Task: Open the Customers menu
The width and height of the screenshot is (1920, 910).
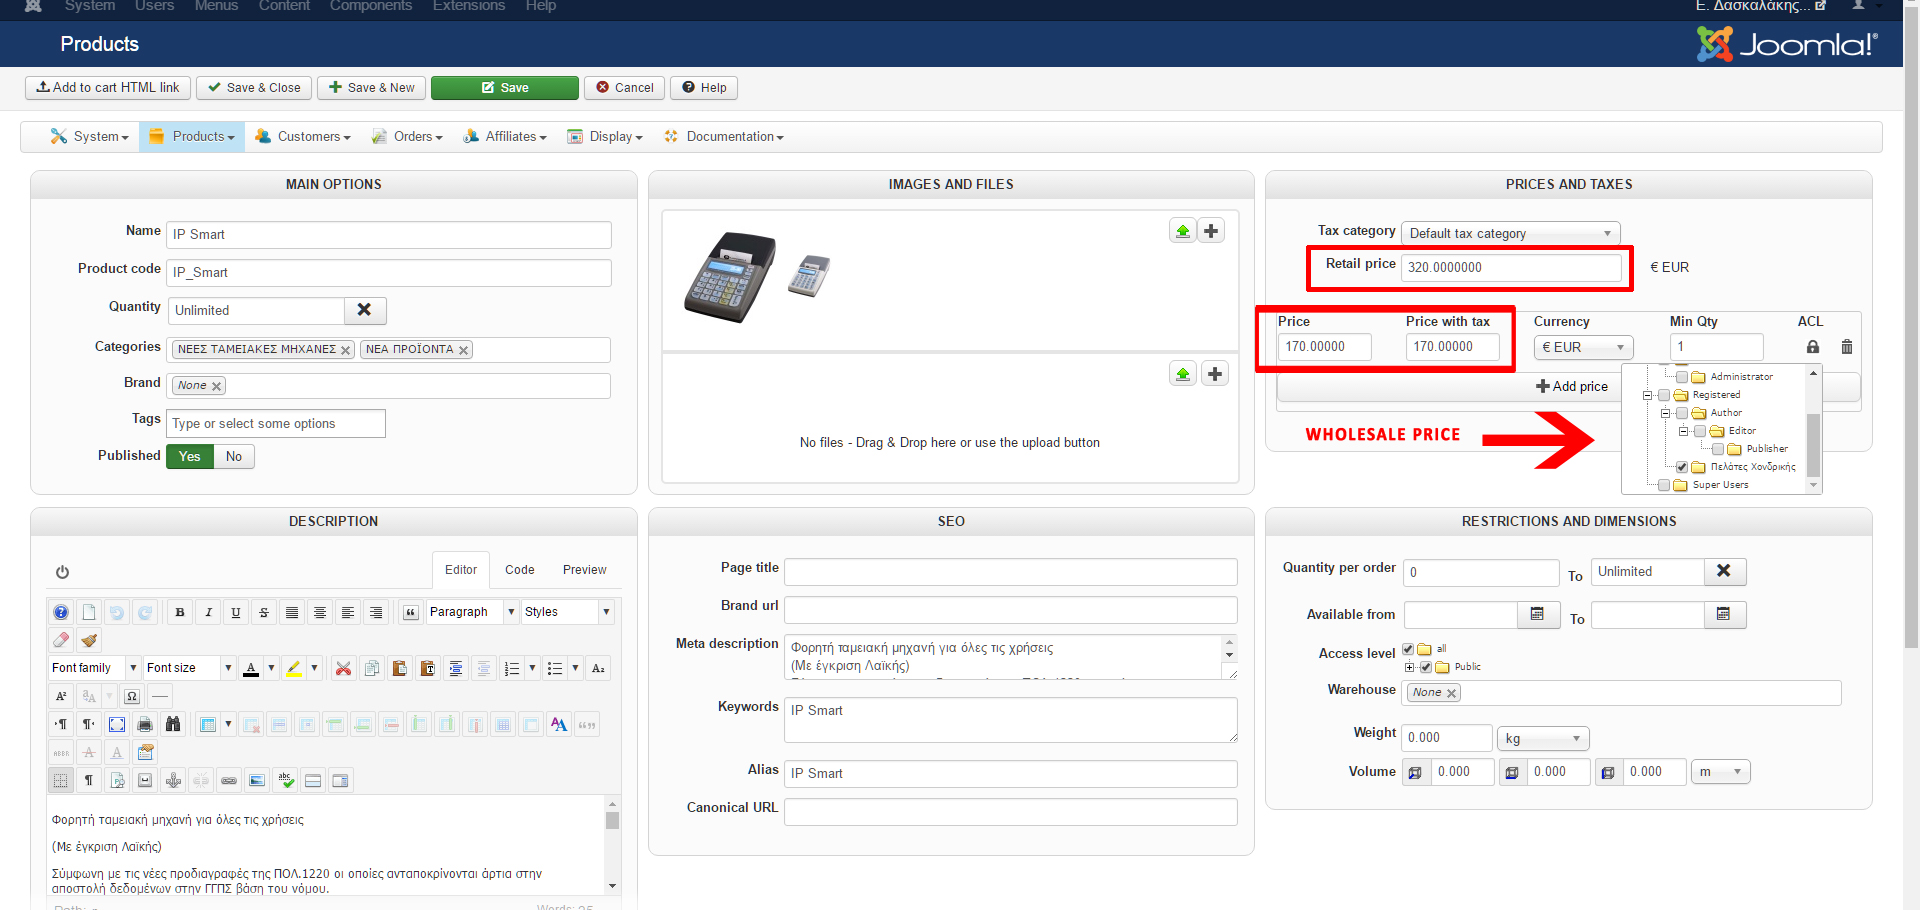Action: point(302,137)
